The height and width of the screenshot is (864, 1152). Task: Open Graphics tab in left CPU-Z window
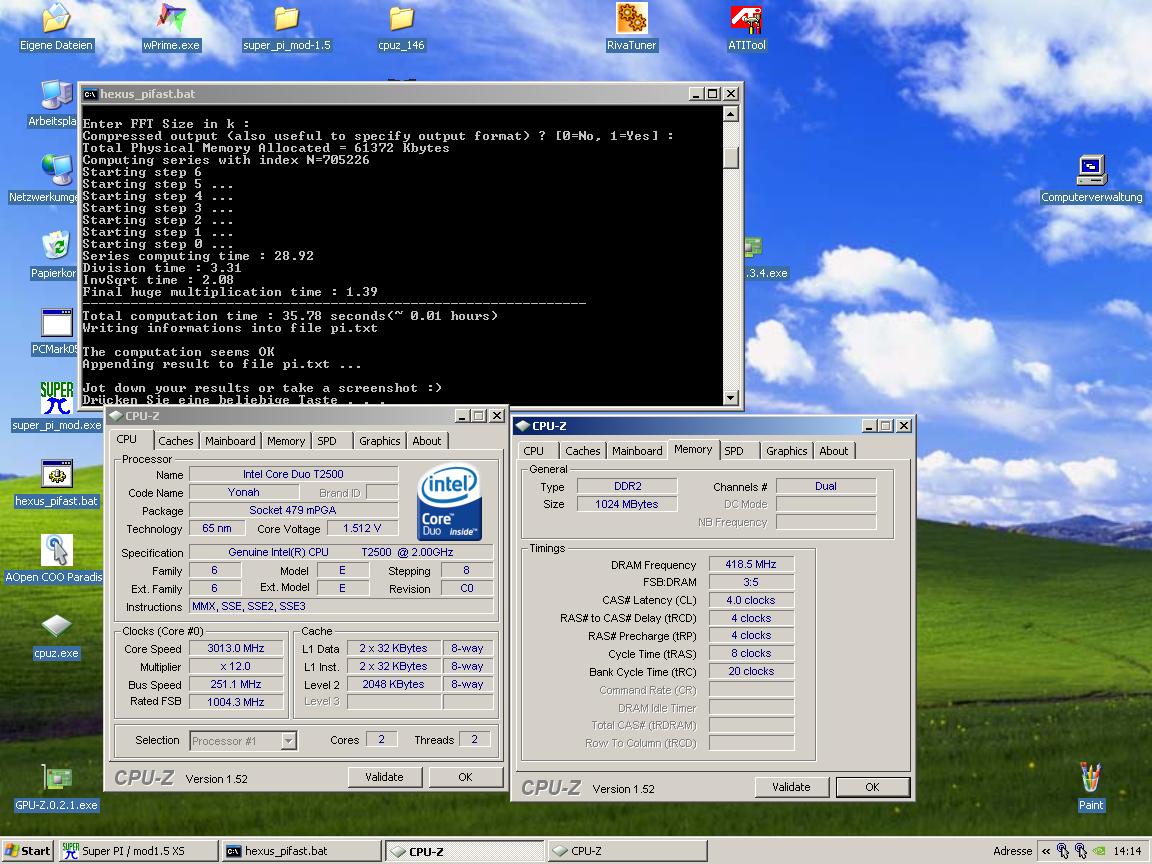379,441
